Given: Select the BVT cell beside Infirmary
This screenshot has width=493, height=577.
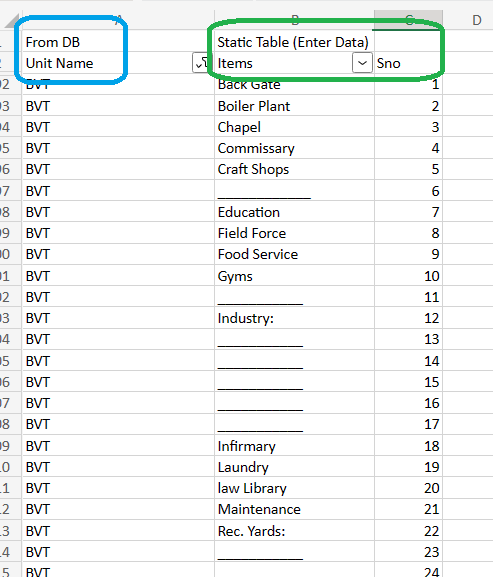Looking at the screenshot, I should click(118, 446).
